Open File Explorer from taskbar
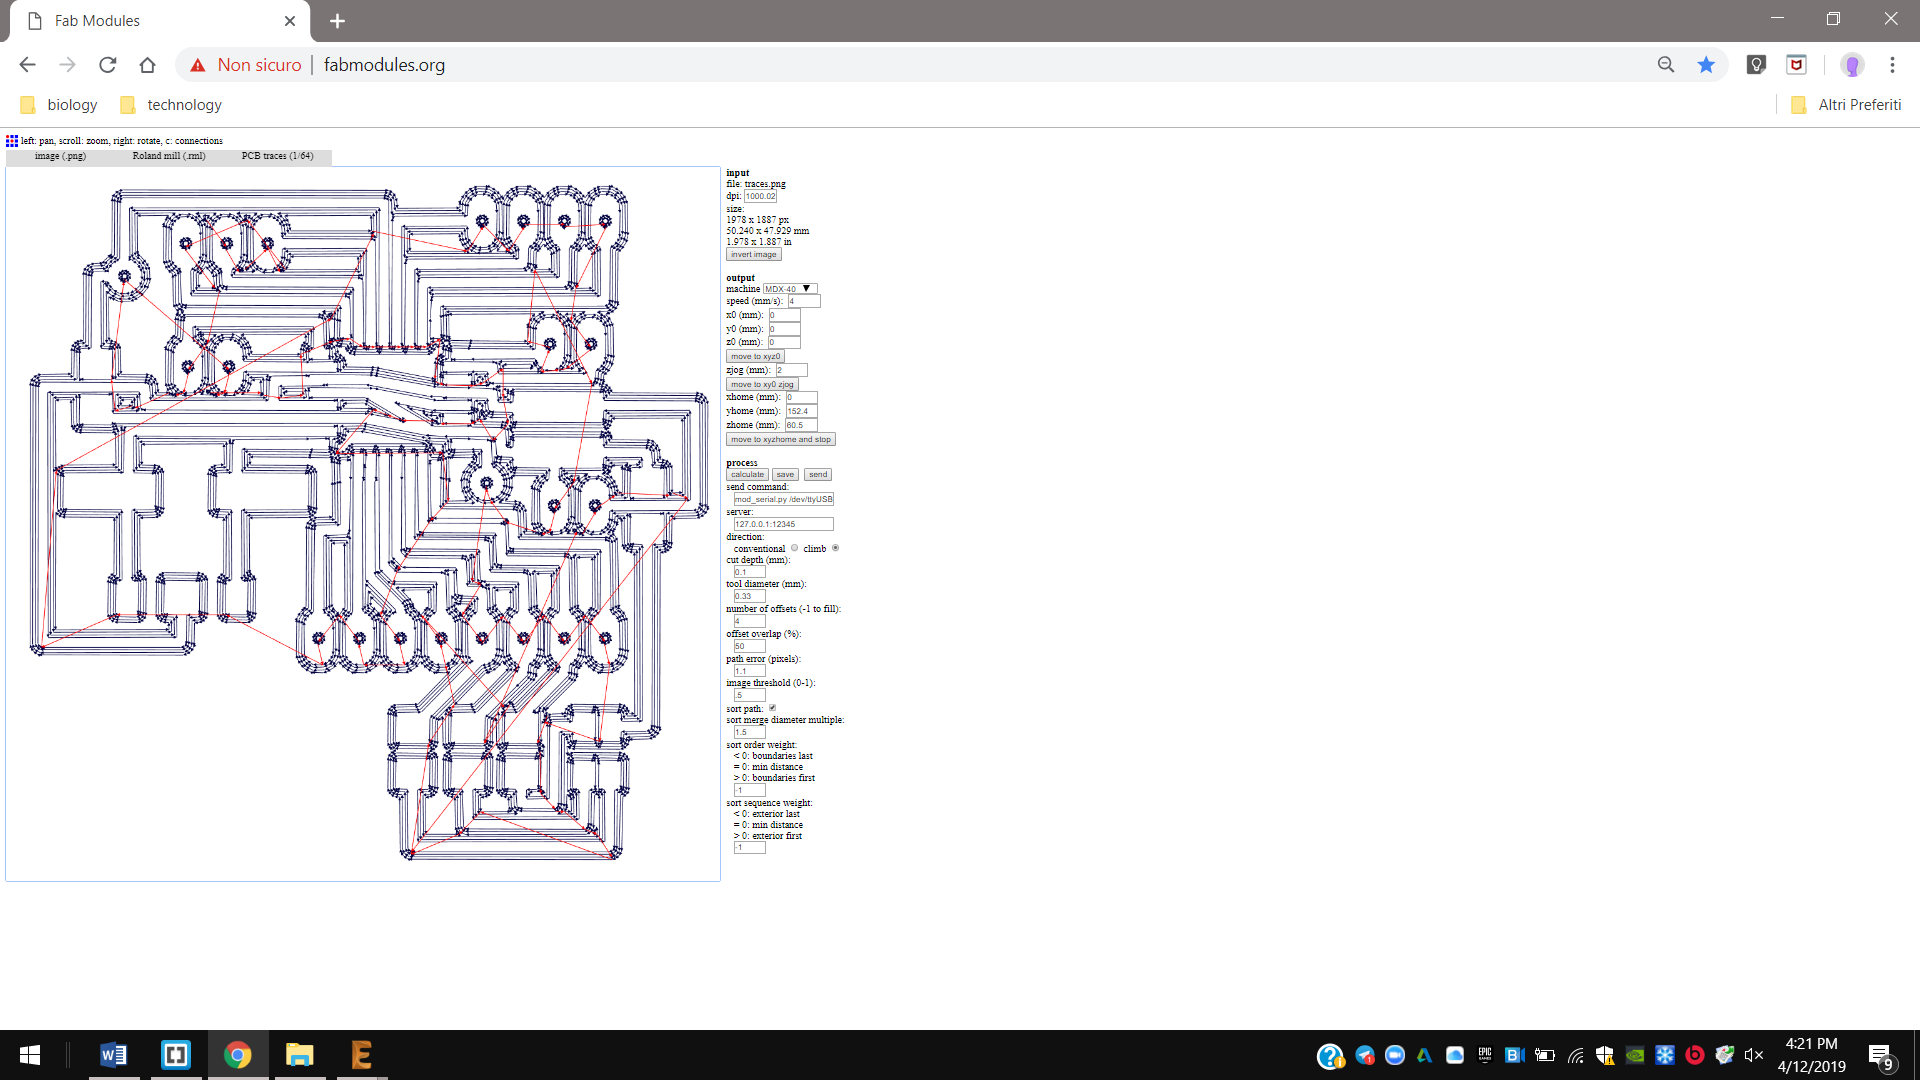 (x=299, y=1055)
